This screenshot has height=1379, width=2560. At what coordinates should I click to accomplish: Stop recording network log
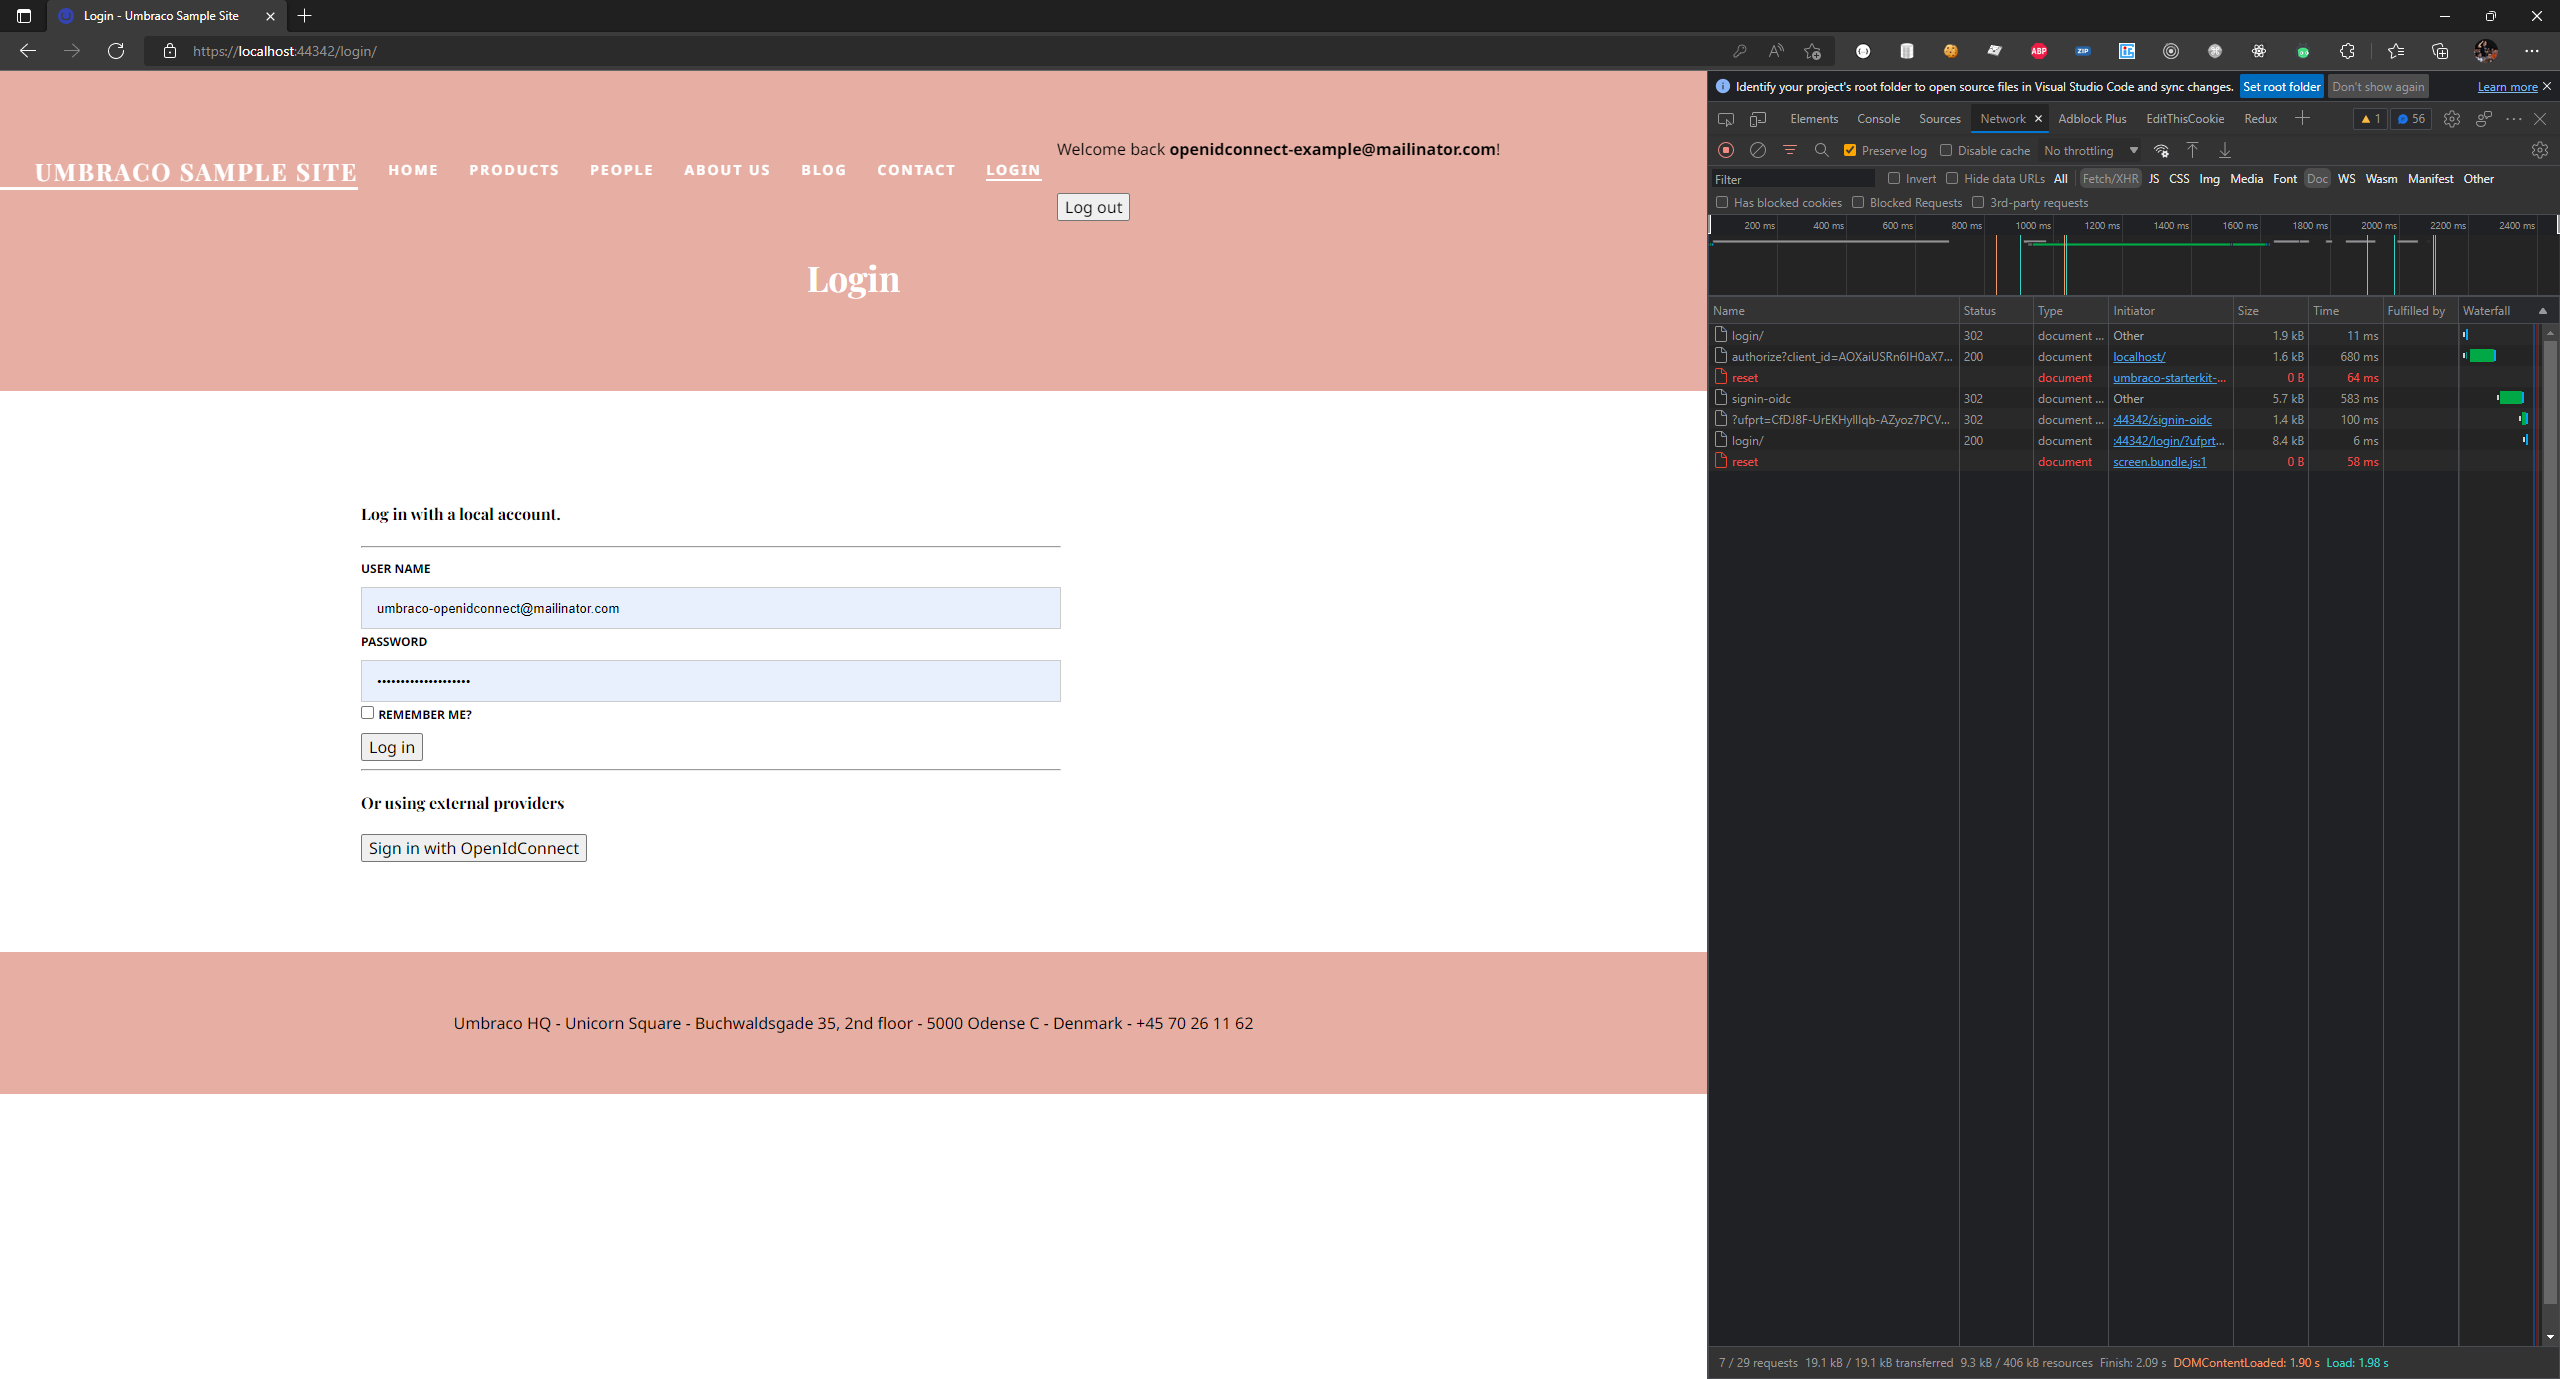point(1725,150)
